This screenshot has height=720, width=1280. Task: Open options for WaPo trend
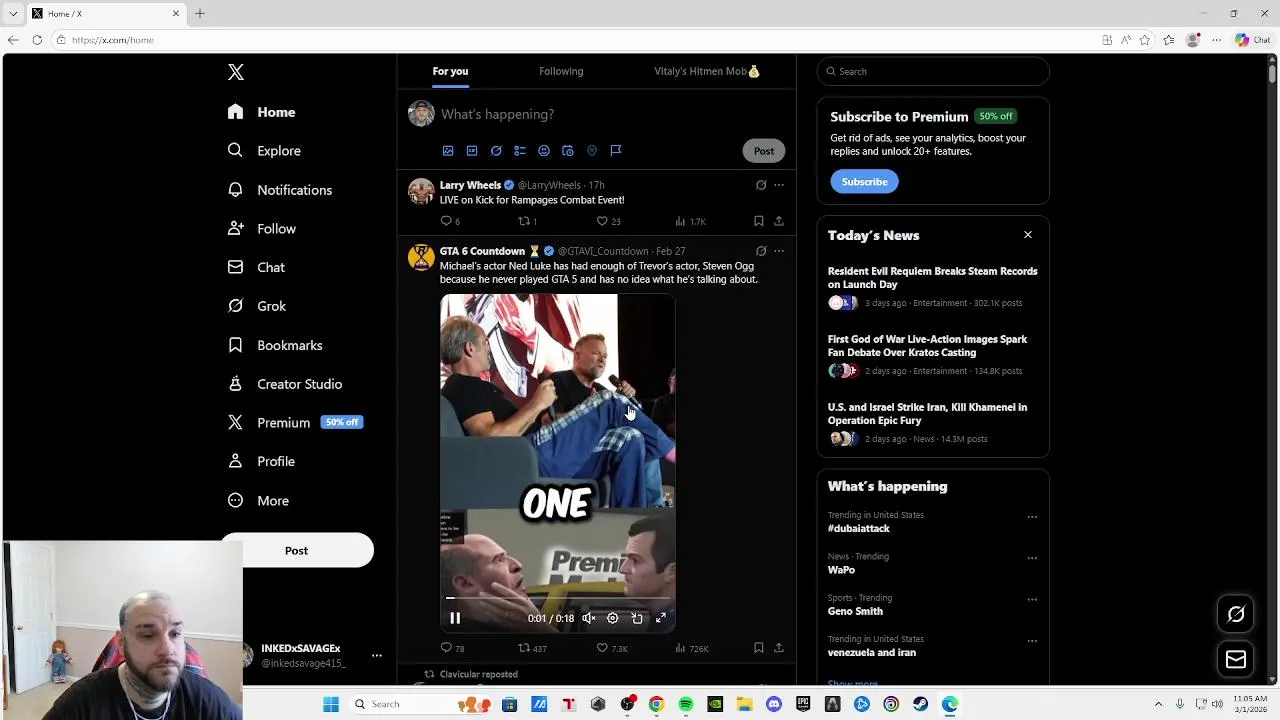coord(1032,558)
